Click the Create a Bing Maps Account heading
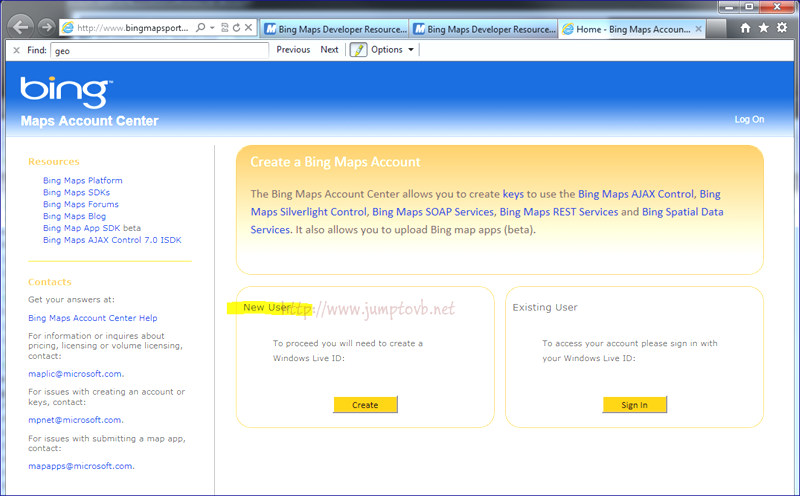Screen dimensions: 800x496 pos(335,162)
